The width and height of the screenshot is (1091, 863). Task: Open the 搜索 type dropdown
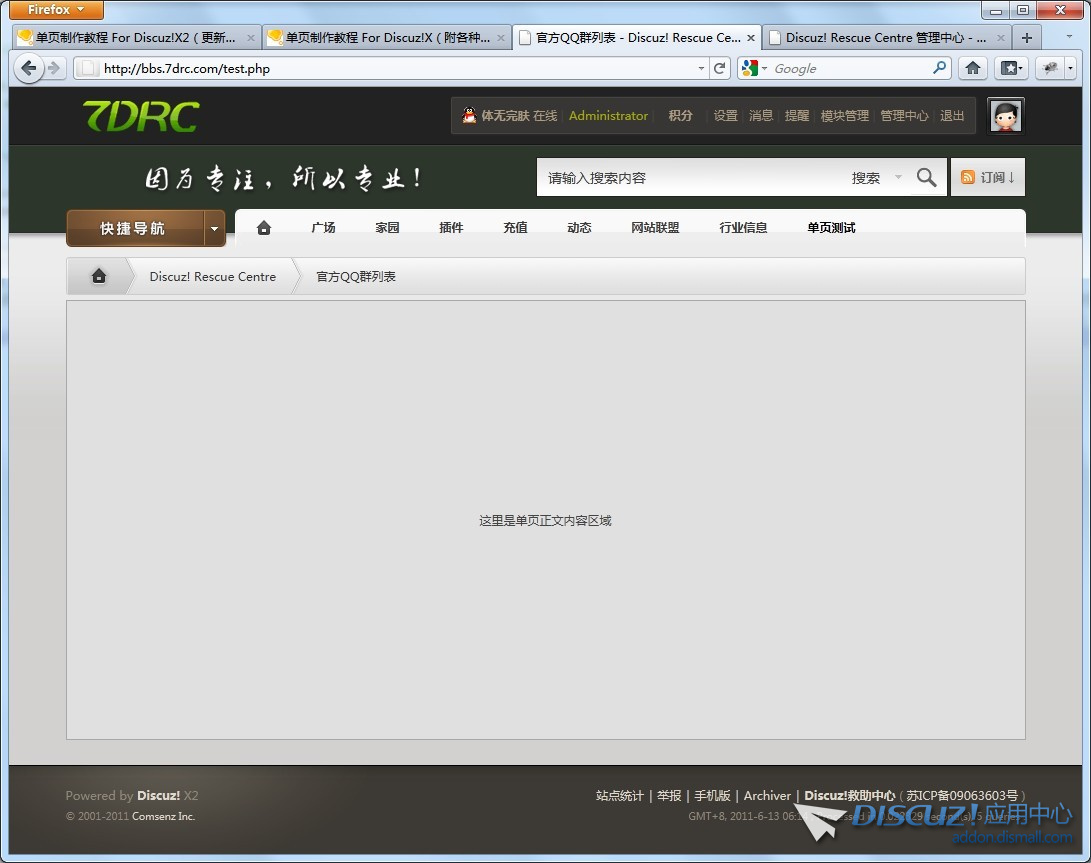pos(876,178)
